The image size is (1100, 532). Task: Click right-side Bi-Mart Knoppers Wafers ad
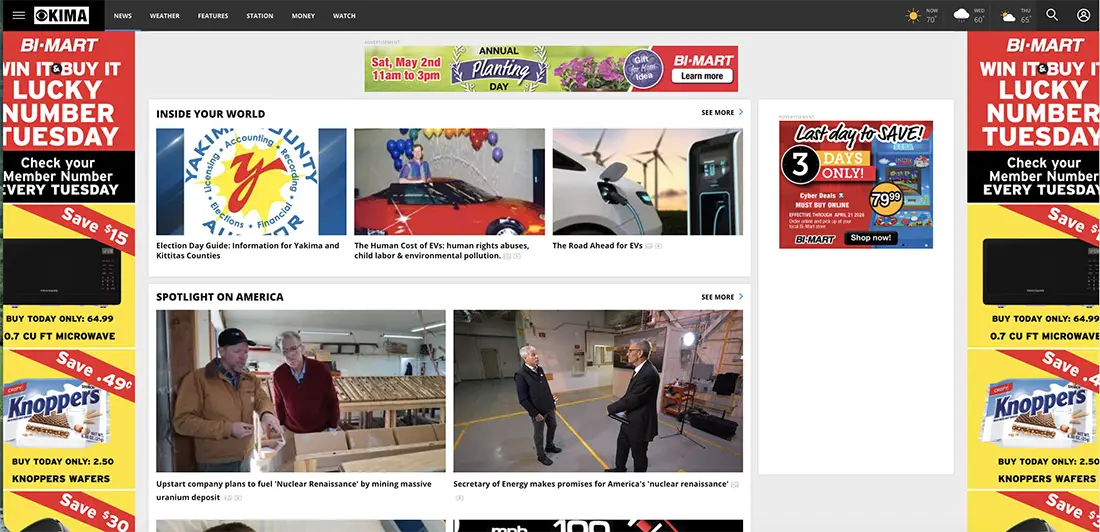point(1033,418)
